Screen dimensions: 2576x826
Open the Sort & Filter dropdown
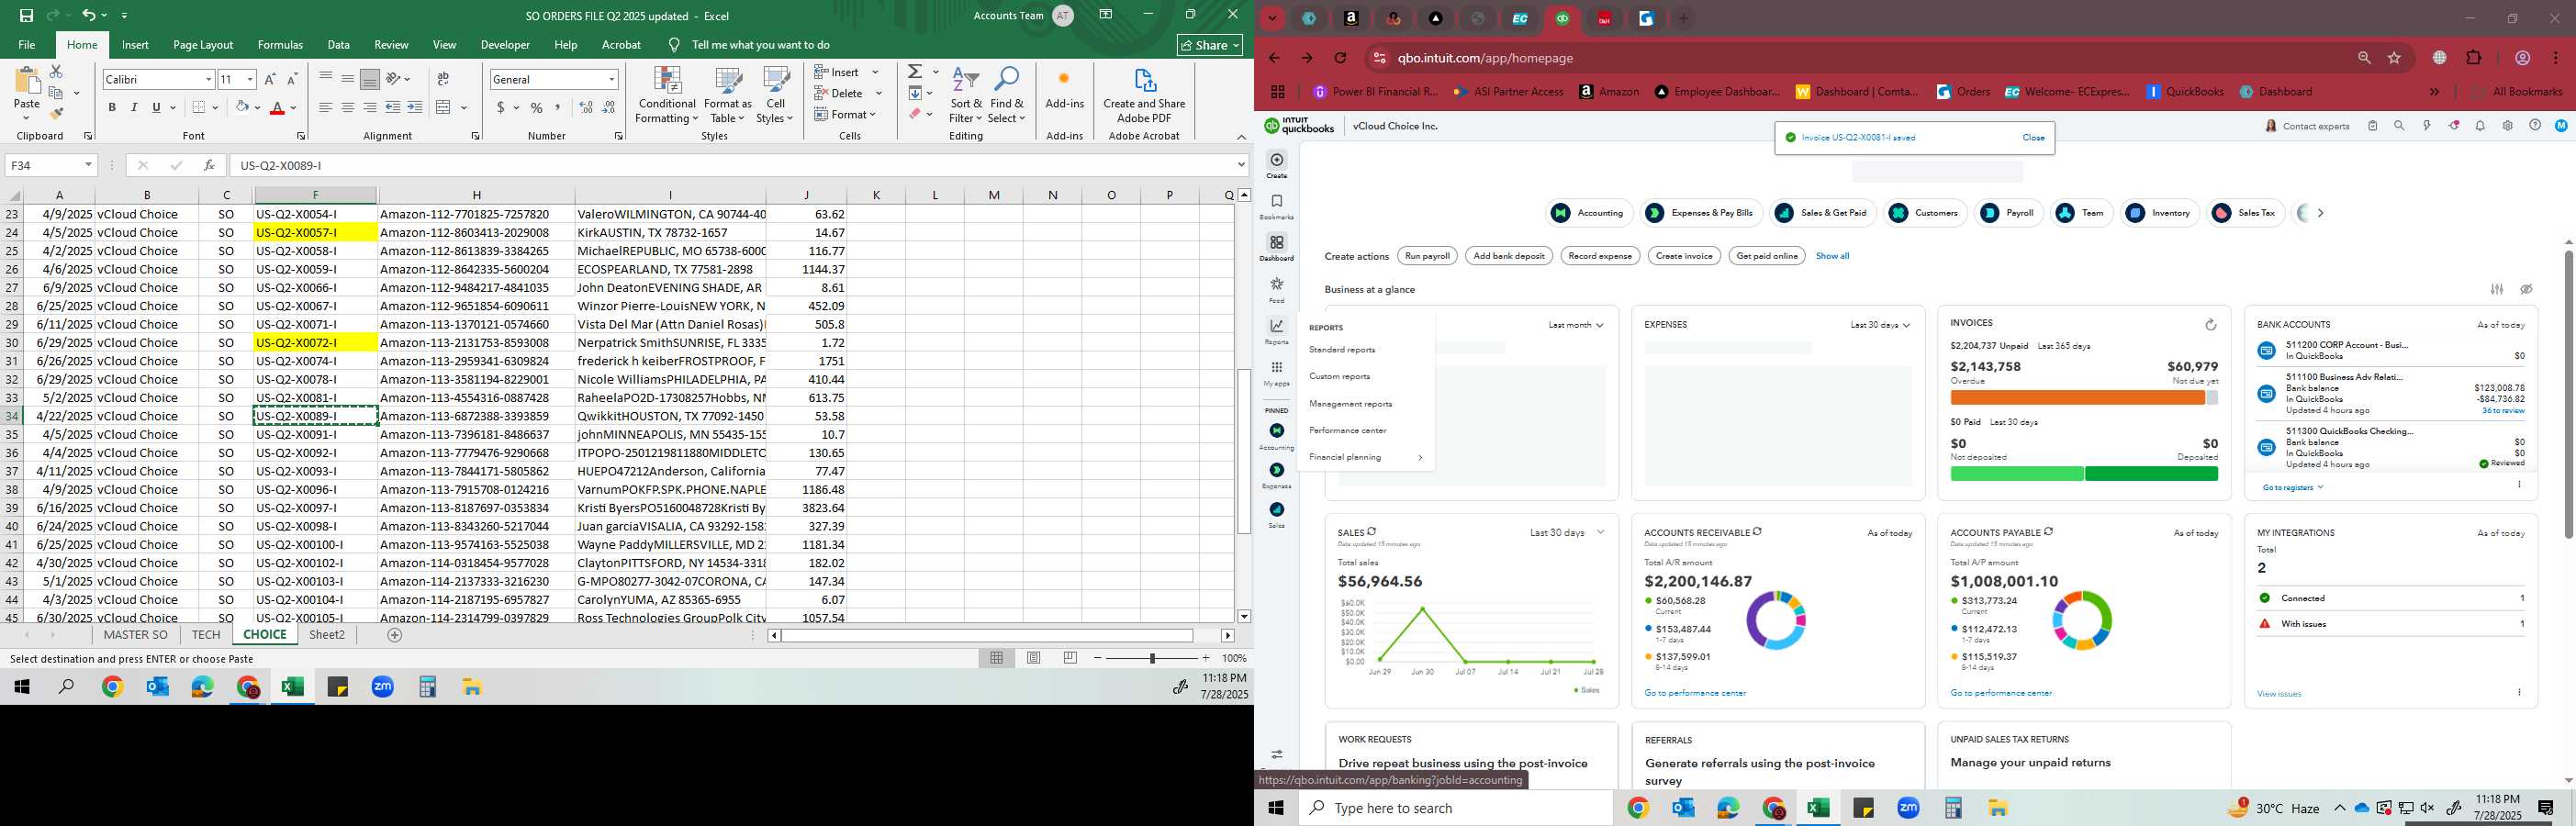(966, 96)
